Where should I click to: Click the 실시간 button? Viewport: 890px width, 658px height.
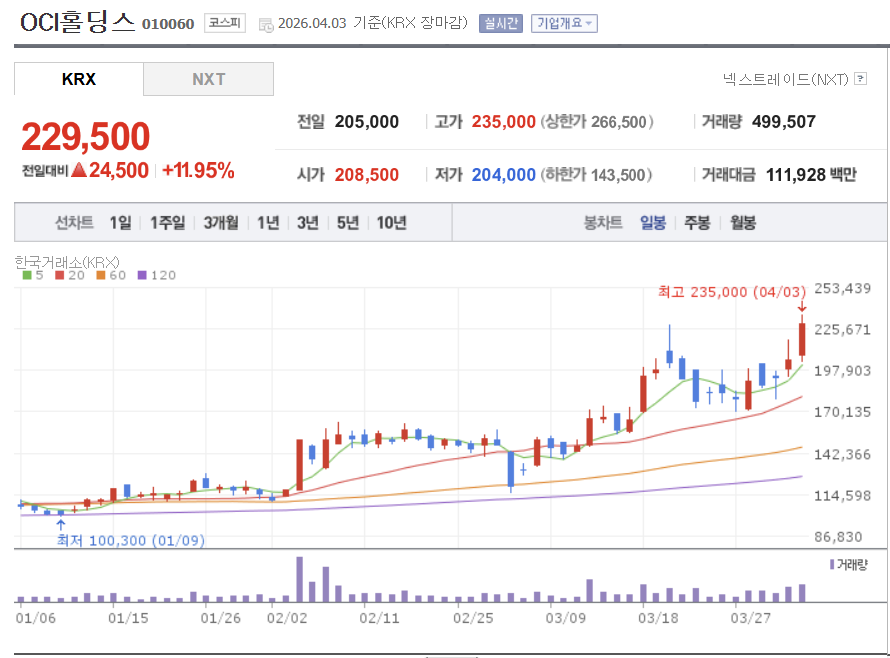pos(501,23)
